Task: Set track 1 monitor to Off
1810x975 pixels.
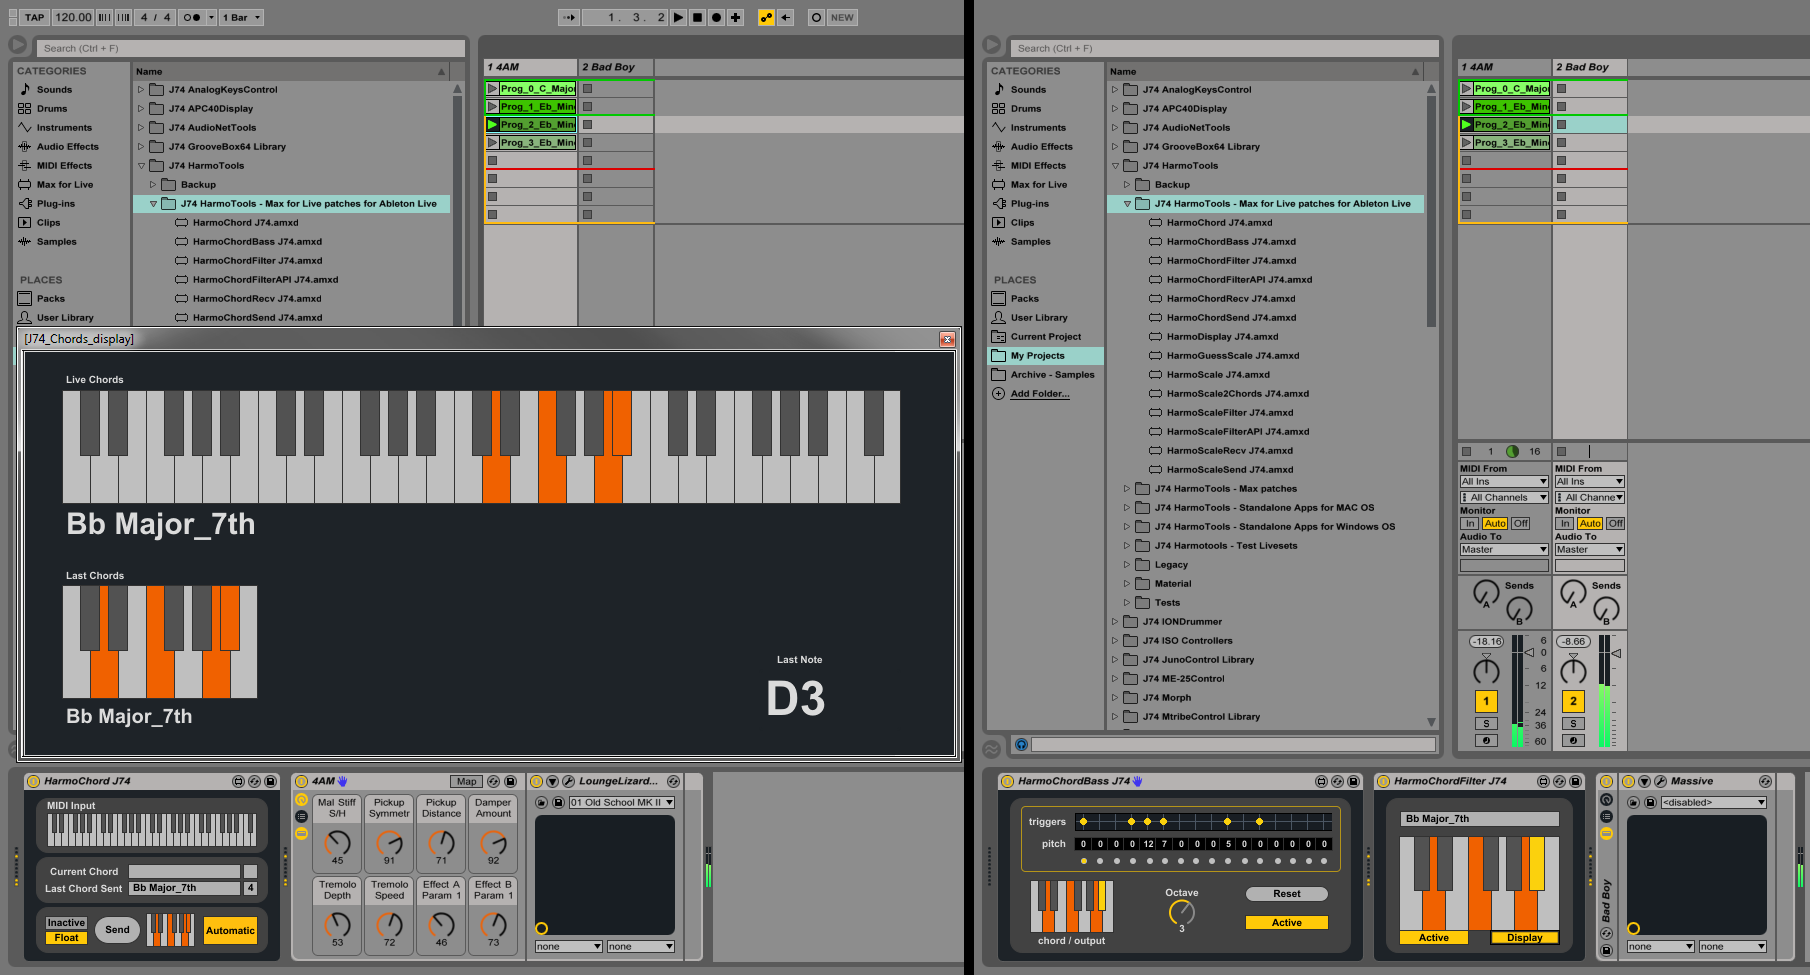Action: [1521, 524]
